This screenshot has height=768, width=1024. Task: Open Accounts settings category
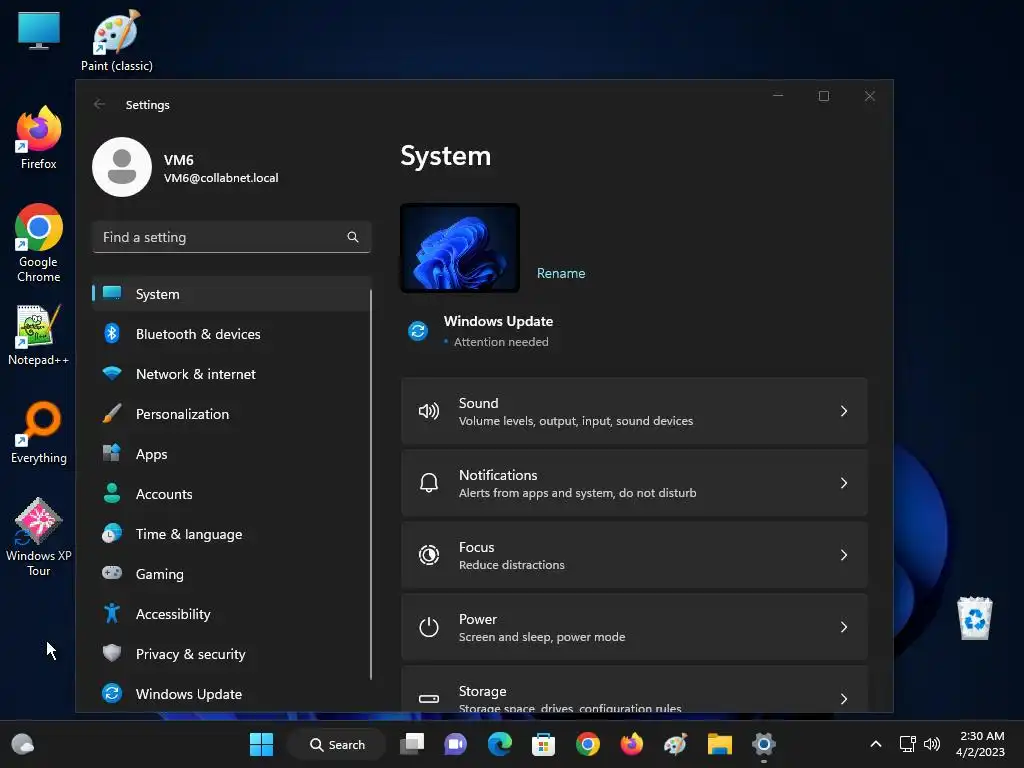[231, 494]
